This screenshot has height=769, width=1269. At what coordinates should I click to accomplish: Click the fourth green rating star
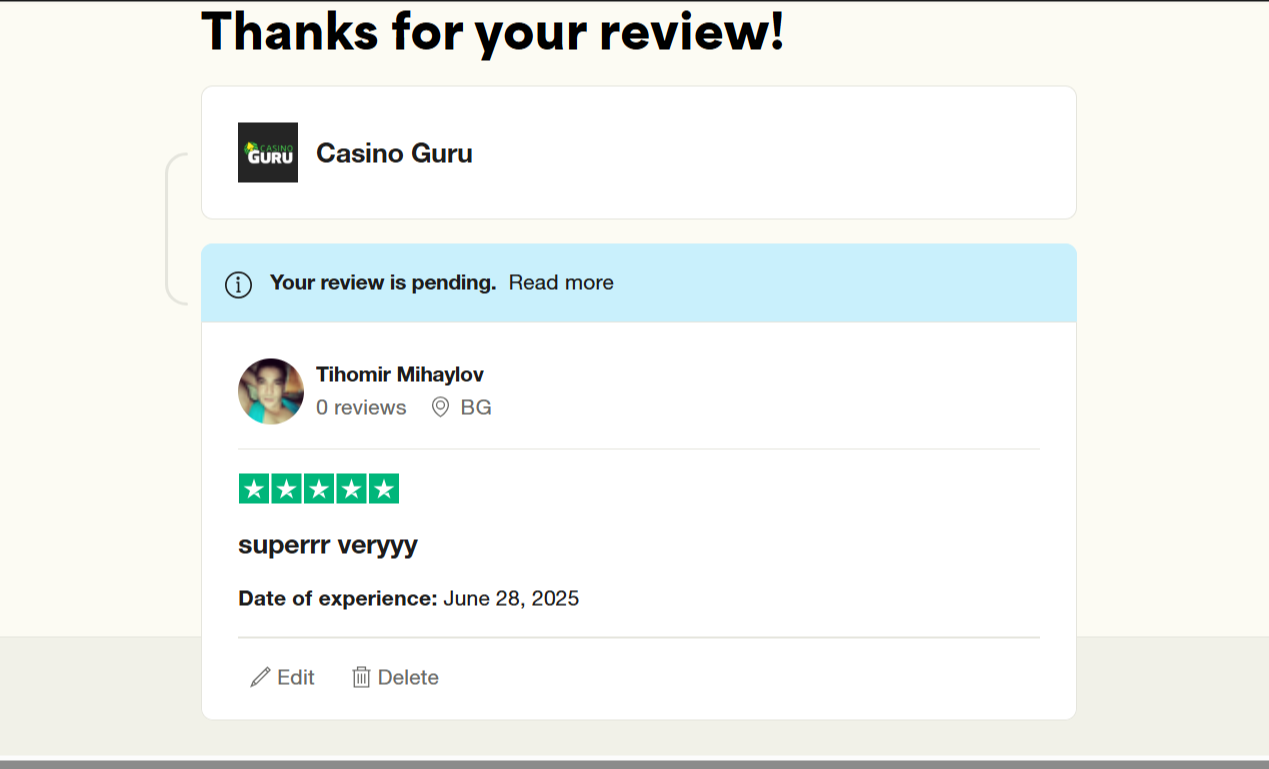pyautogui.click(x=351, y=489)
